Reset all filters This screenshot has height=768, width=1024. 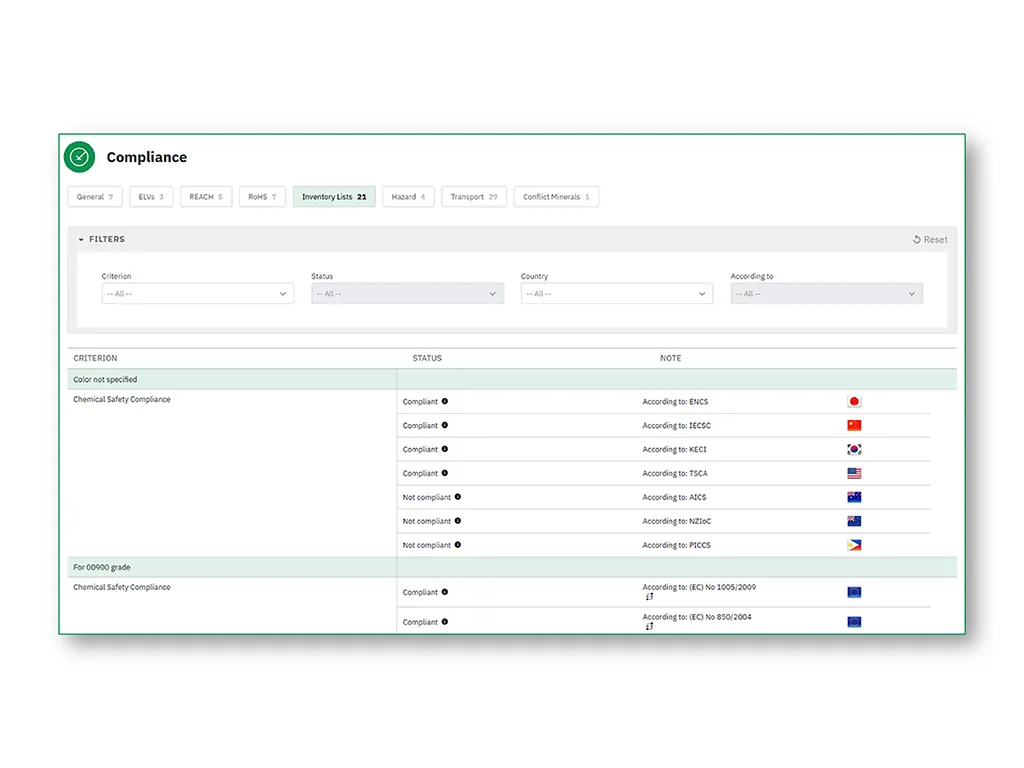pos(930,240)
